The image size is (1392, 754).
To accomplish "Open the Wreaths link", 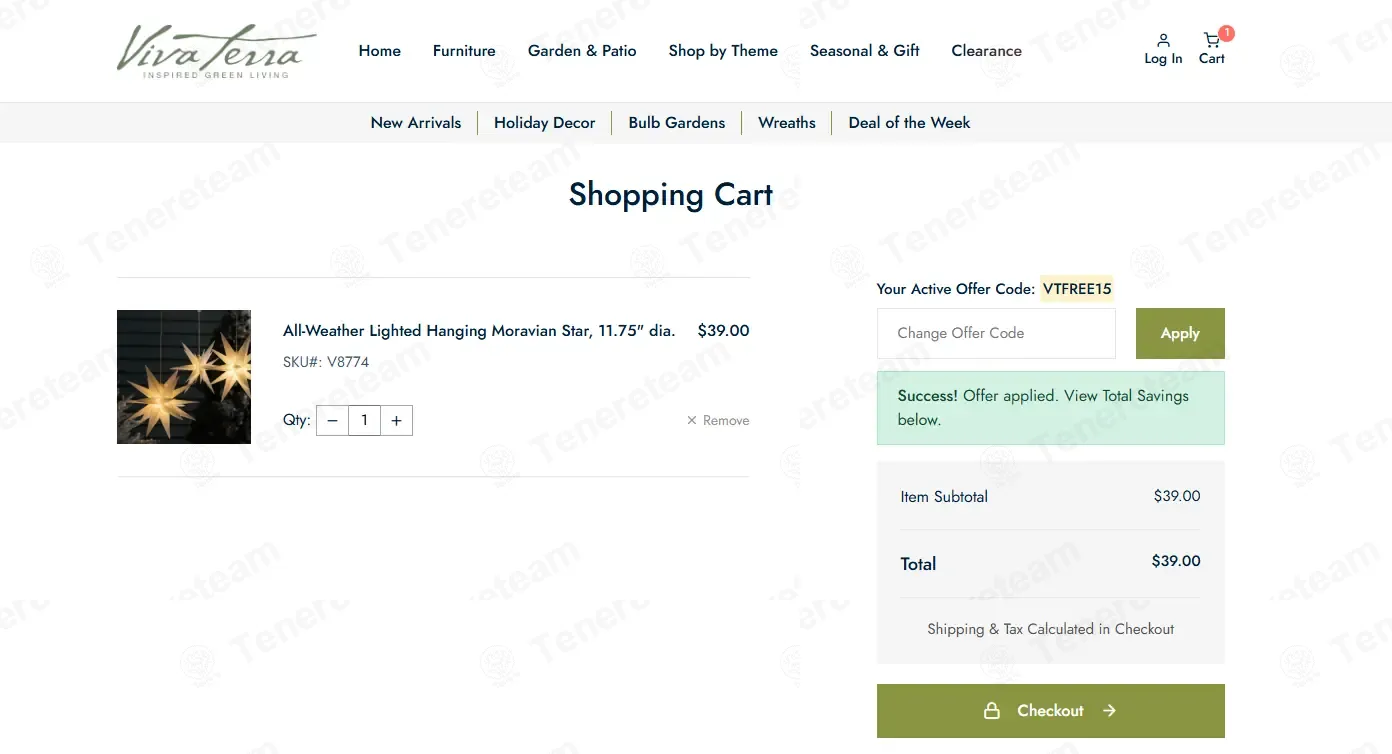I will click(x=787, y=123).
